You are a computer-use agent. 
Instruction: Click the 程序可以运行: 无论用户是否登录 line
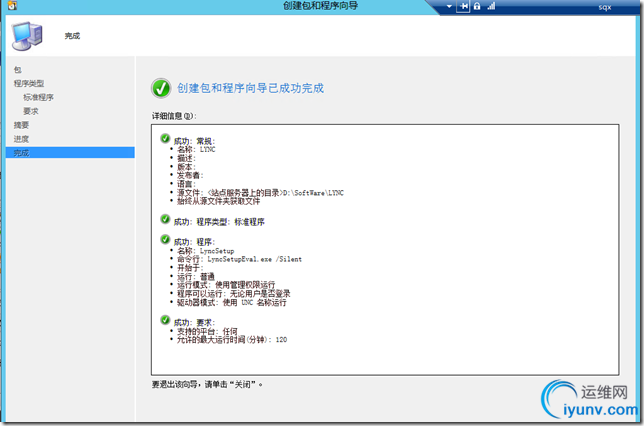pos(234,294)
